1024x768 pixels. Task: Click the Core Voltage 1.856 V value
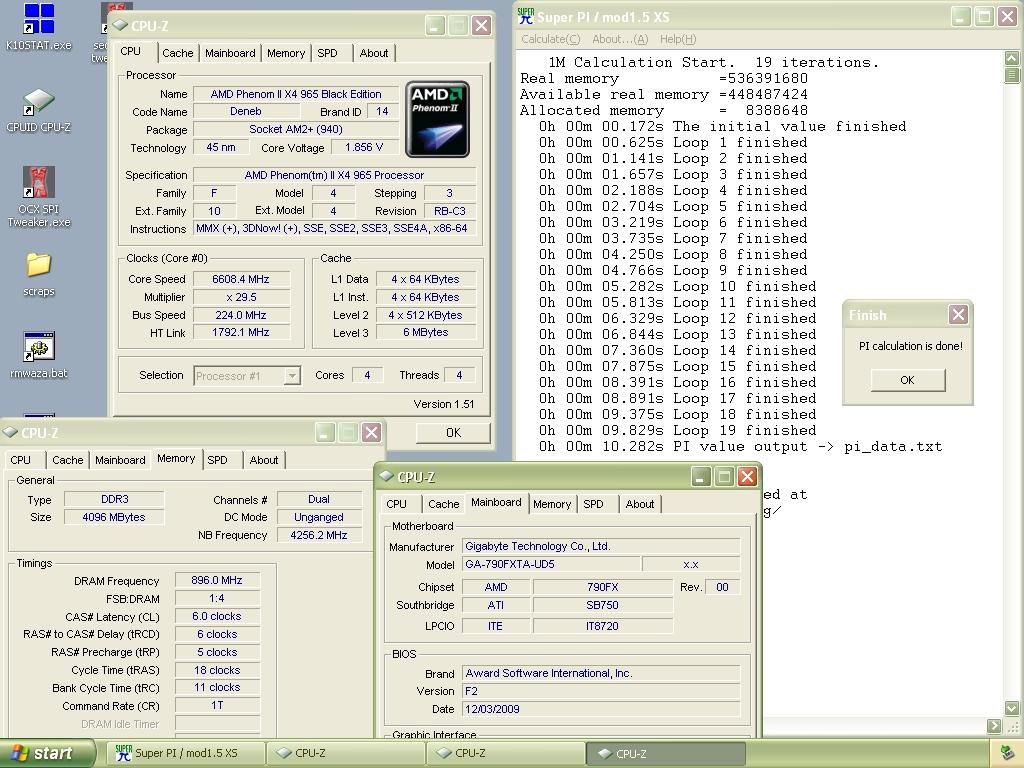(364, 148)
